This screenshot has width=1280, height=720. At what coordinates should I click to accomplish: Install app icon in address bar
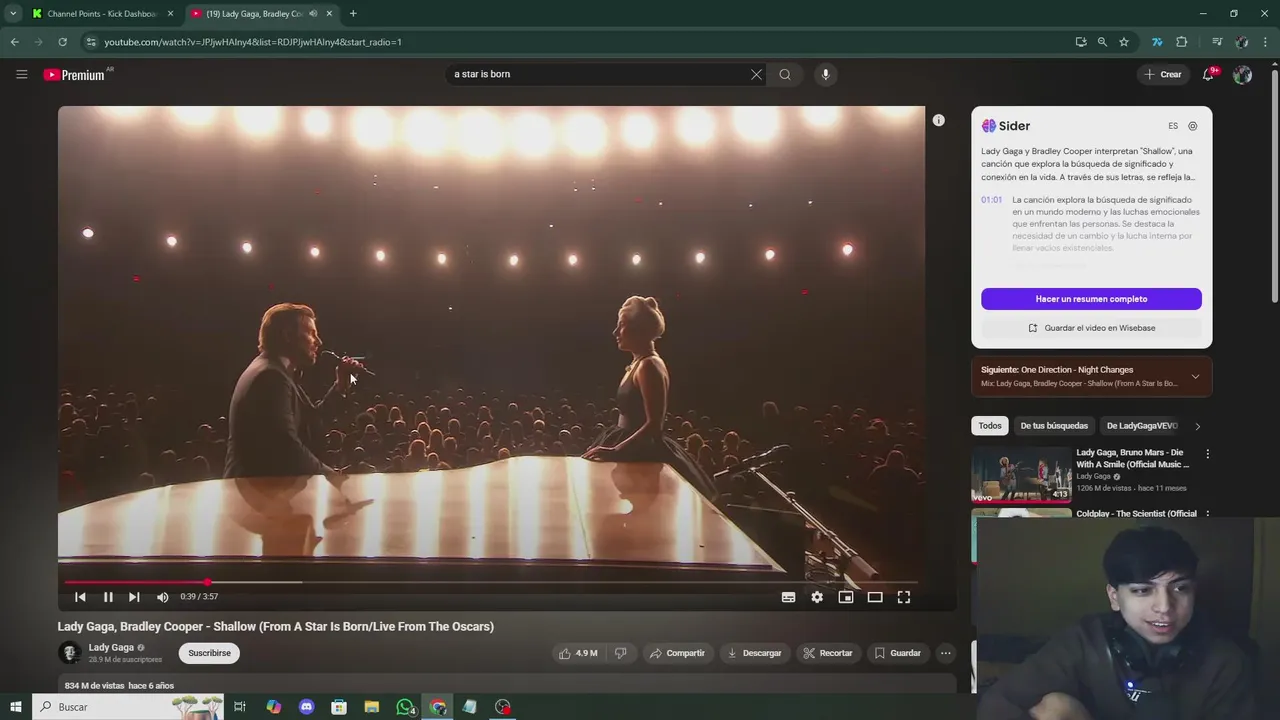(x=1081, y=42)
